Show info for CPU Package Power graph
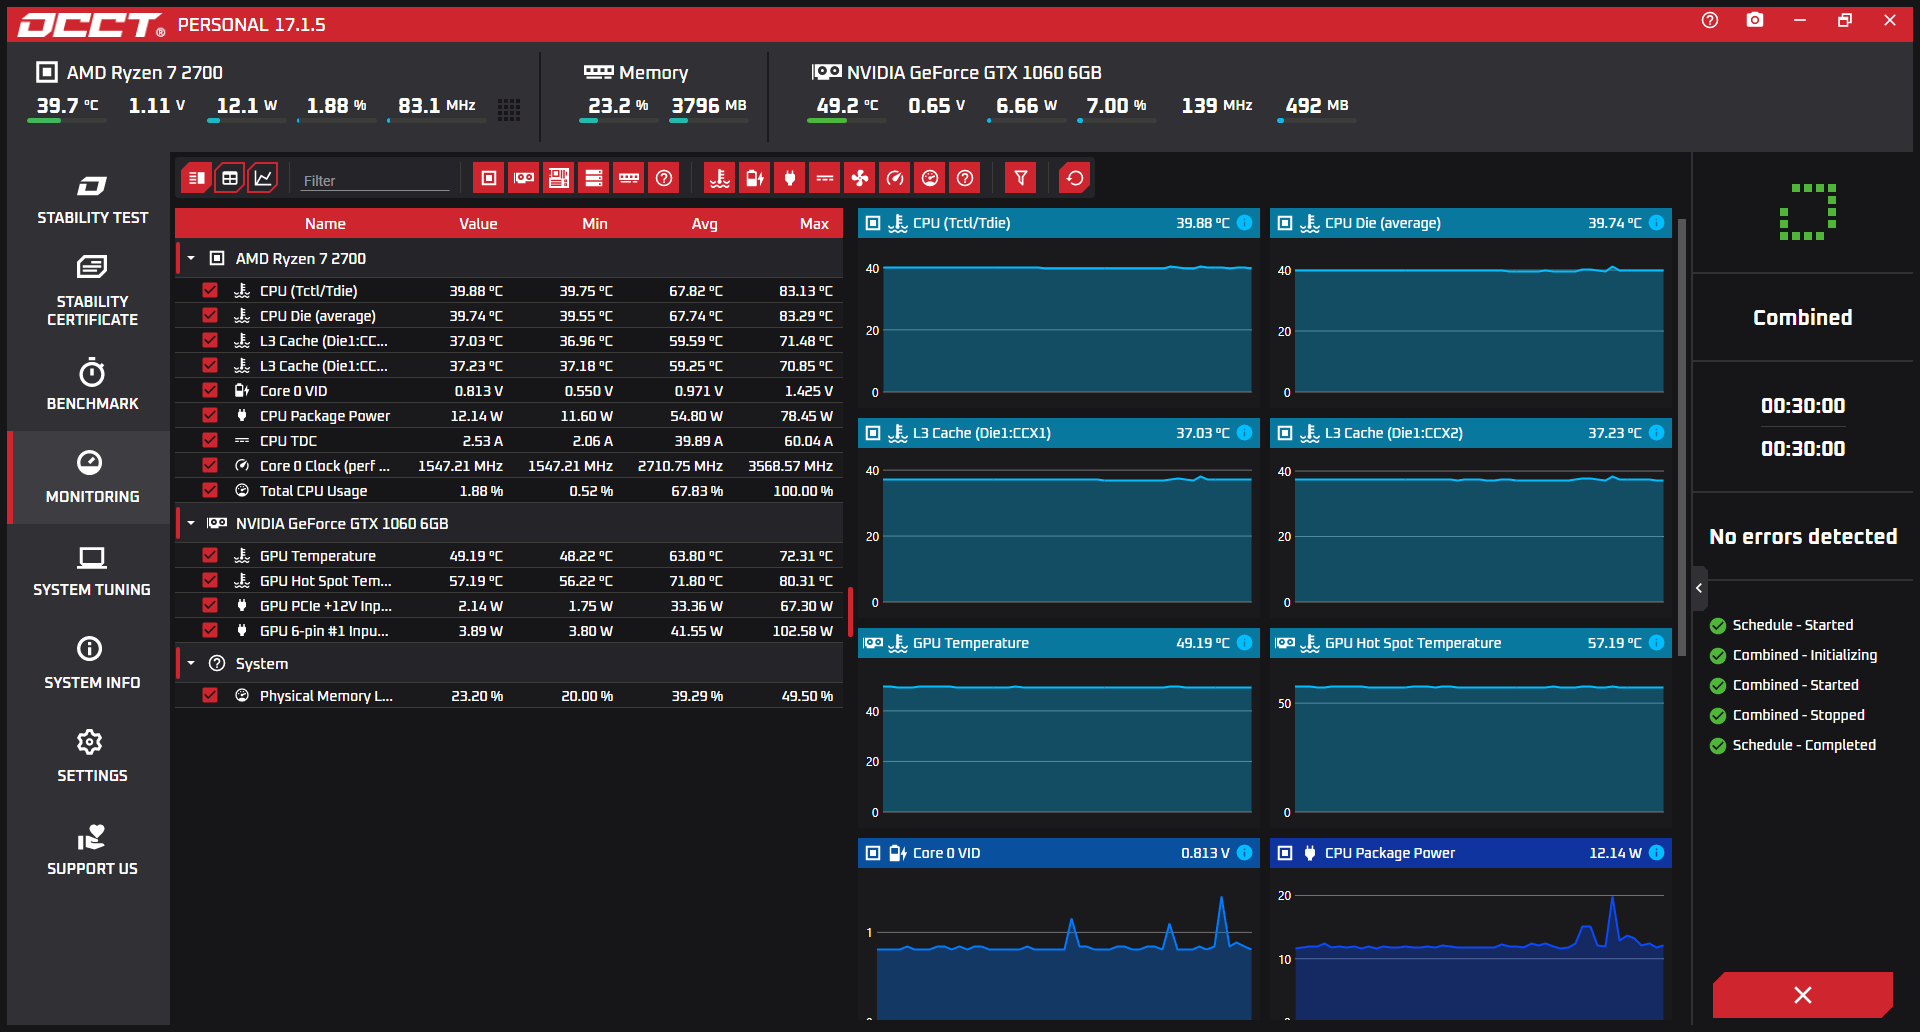Viewport: 1920px width, 1032px height. 1656,853
